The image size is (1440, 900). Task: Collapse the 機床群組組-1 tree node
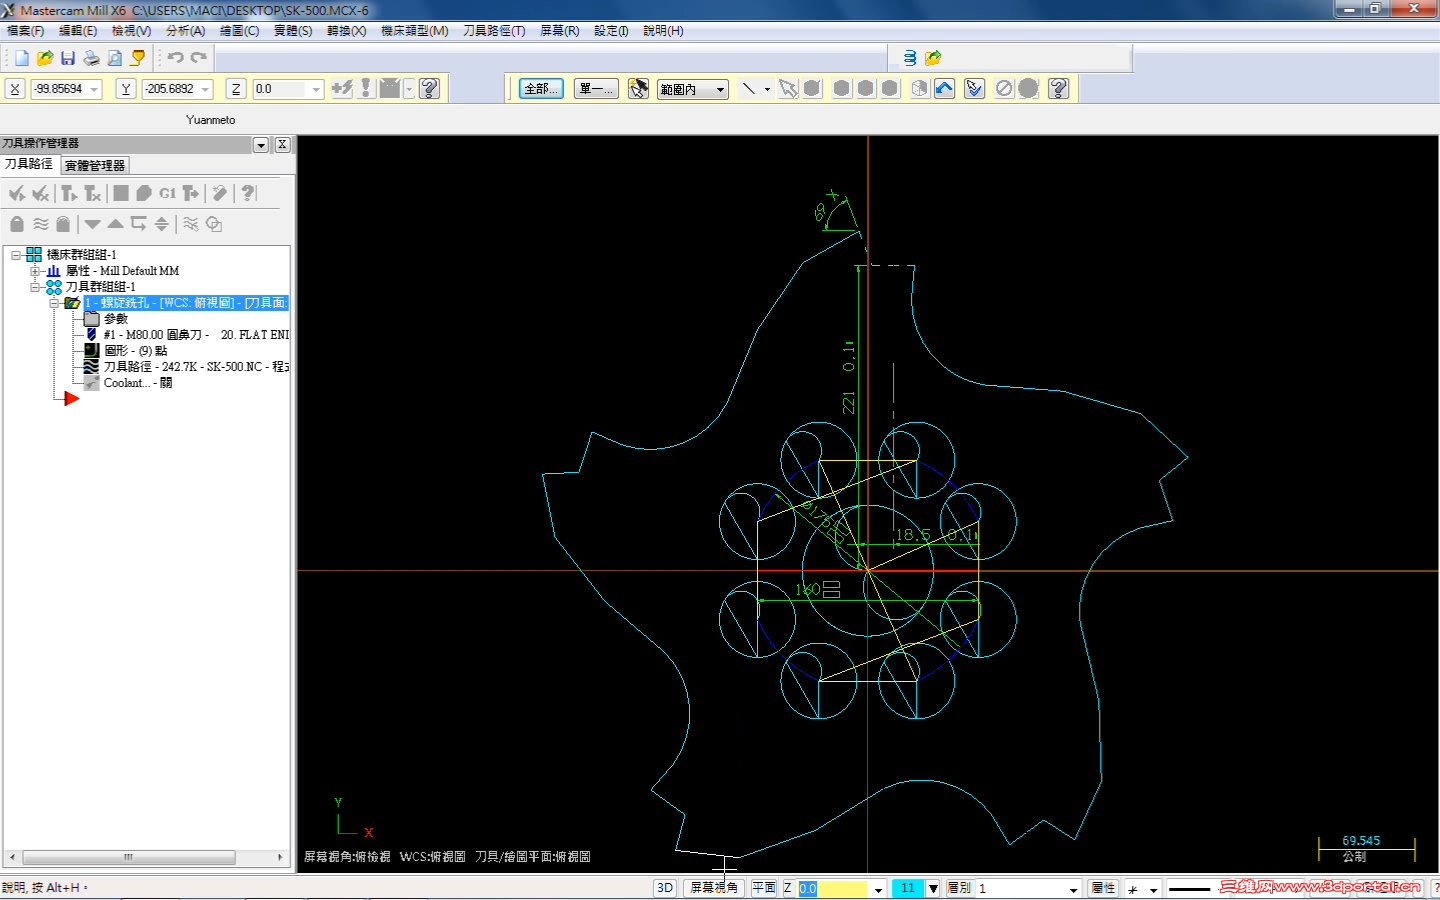[16, 255]
